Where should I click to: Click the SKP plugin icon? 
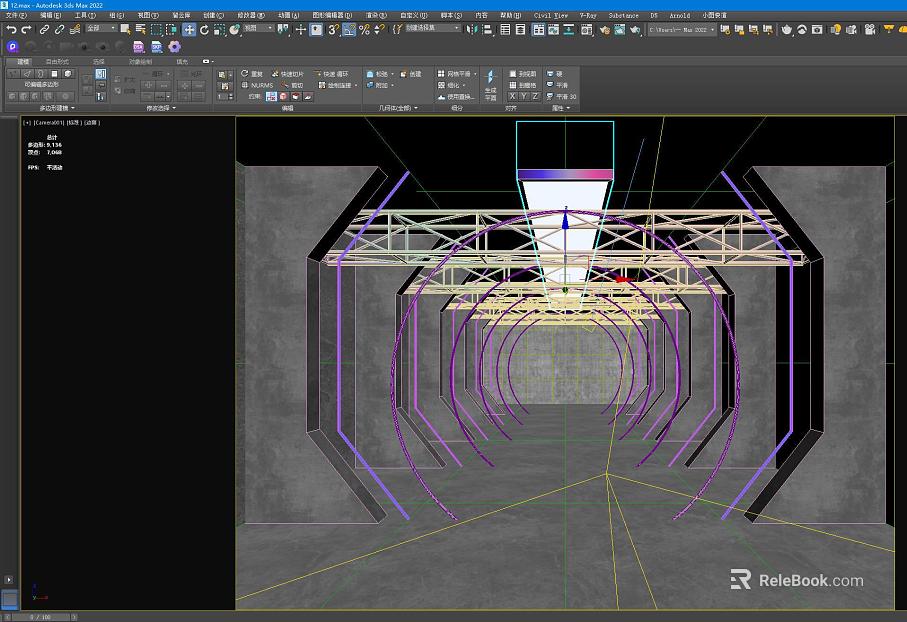click(x=157, y=46)
